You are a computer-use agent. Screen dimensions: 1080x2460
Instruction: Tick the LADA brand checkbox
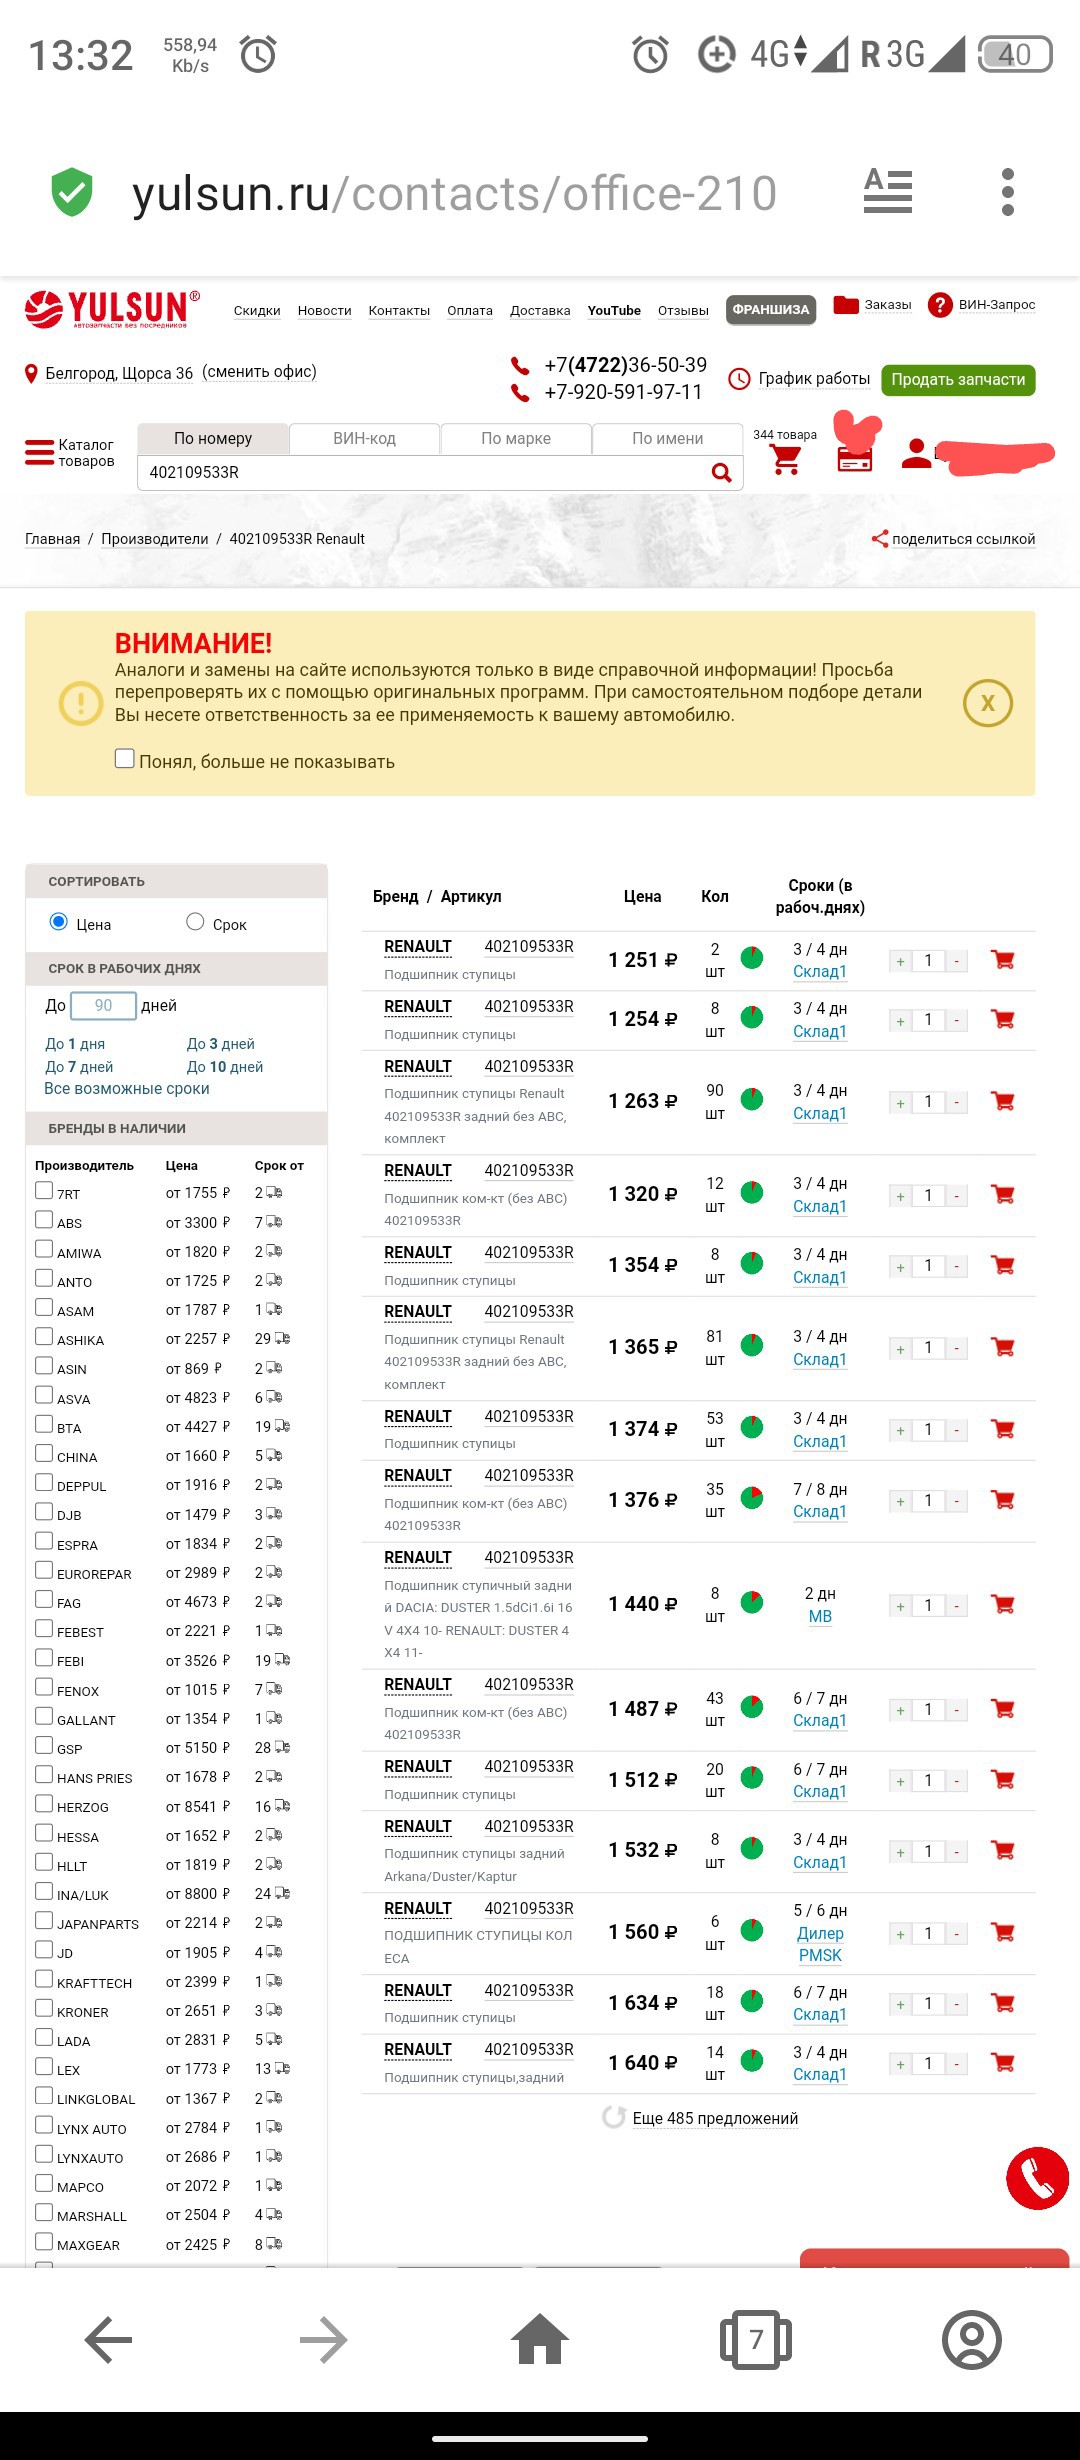pos(44,2037)
